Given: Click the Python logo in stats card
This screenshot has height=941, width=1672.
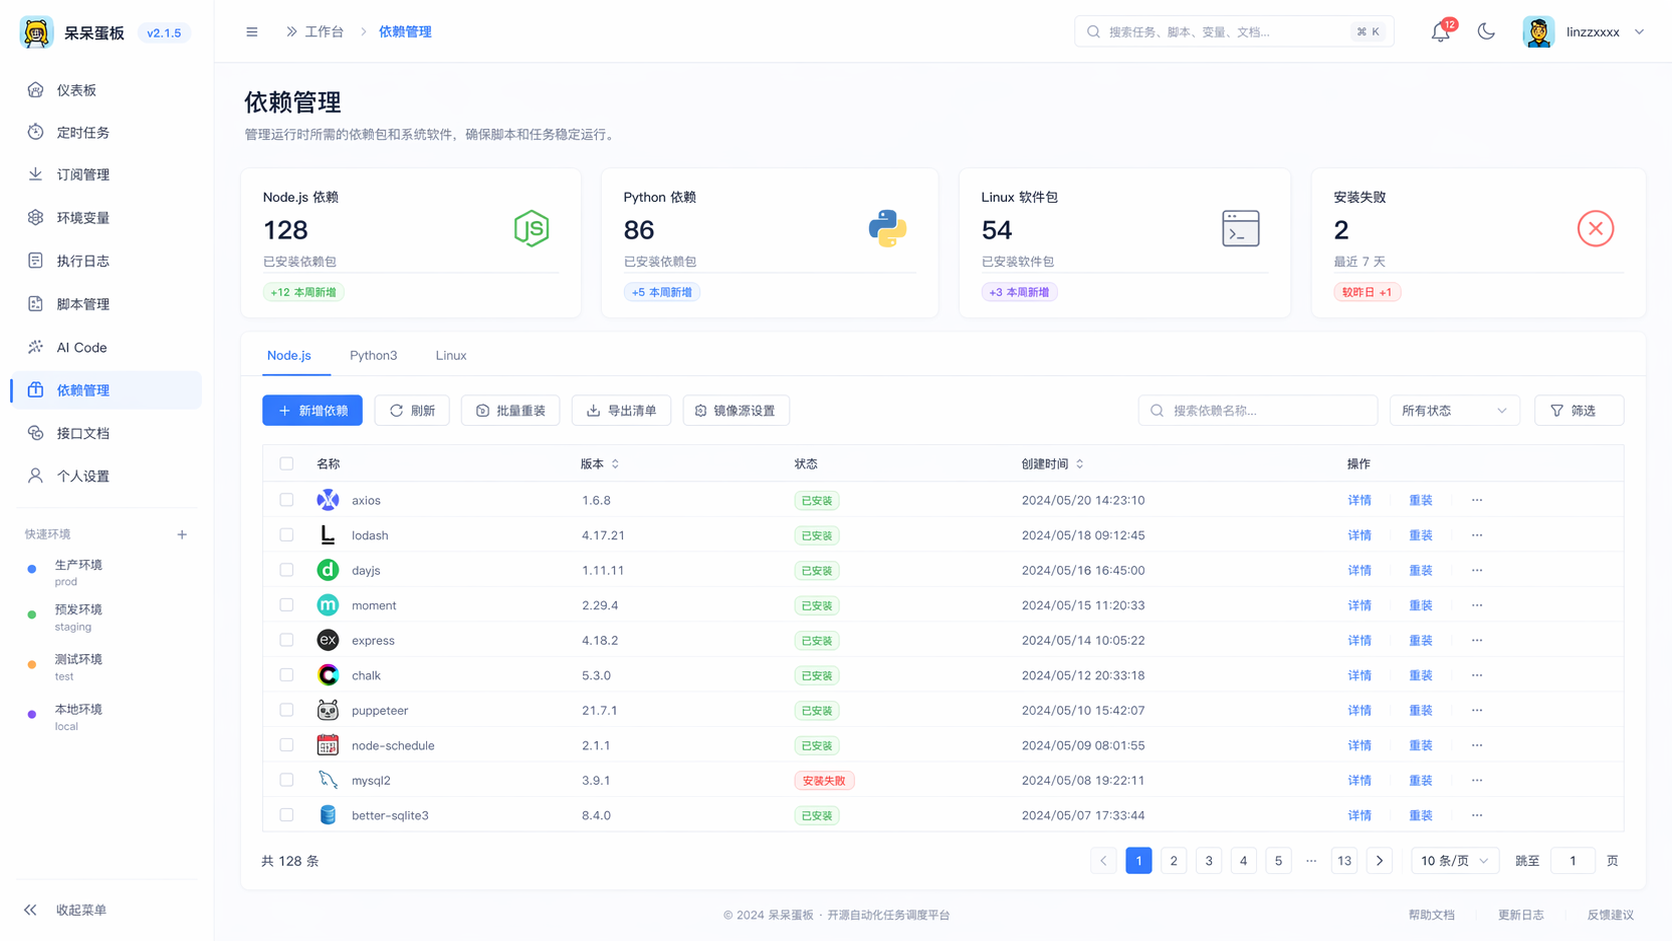Looking at the screenshot, I should [x=887, y=229].
